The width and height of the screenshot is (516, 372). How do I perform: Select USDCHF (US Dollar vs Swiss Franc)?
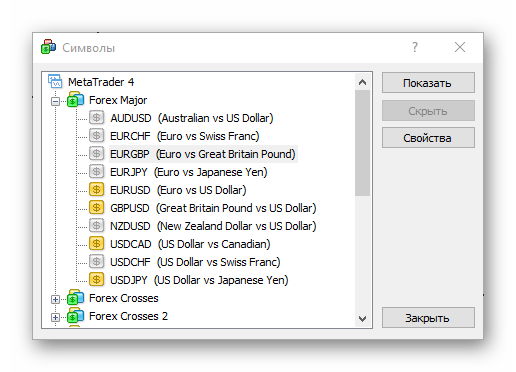[195, 262]
